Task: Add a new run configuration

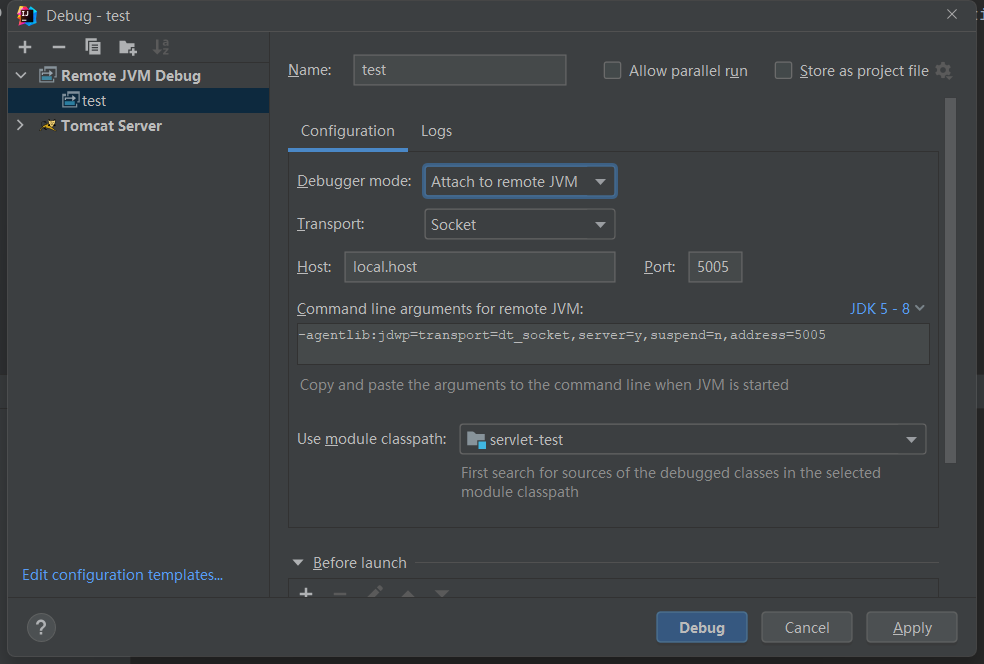Action: [x=25, y=47]
